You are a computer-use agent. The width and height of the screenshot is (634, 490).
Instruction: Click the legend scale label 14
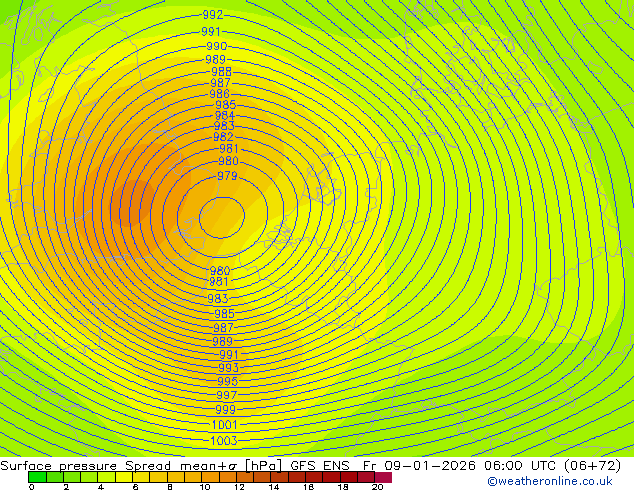pos(274,487)
